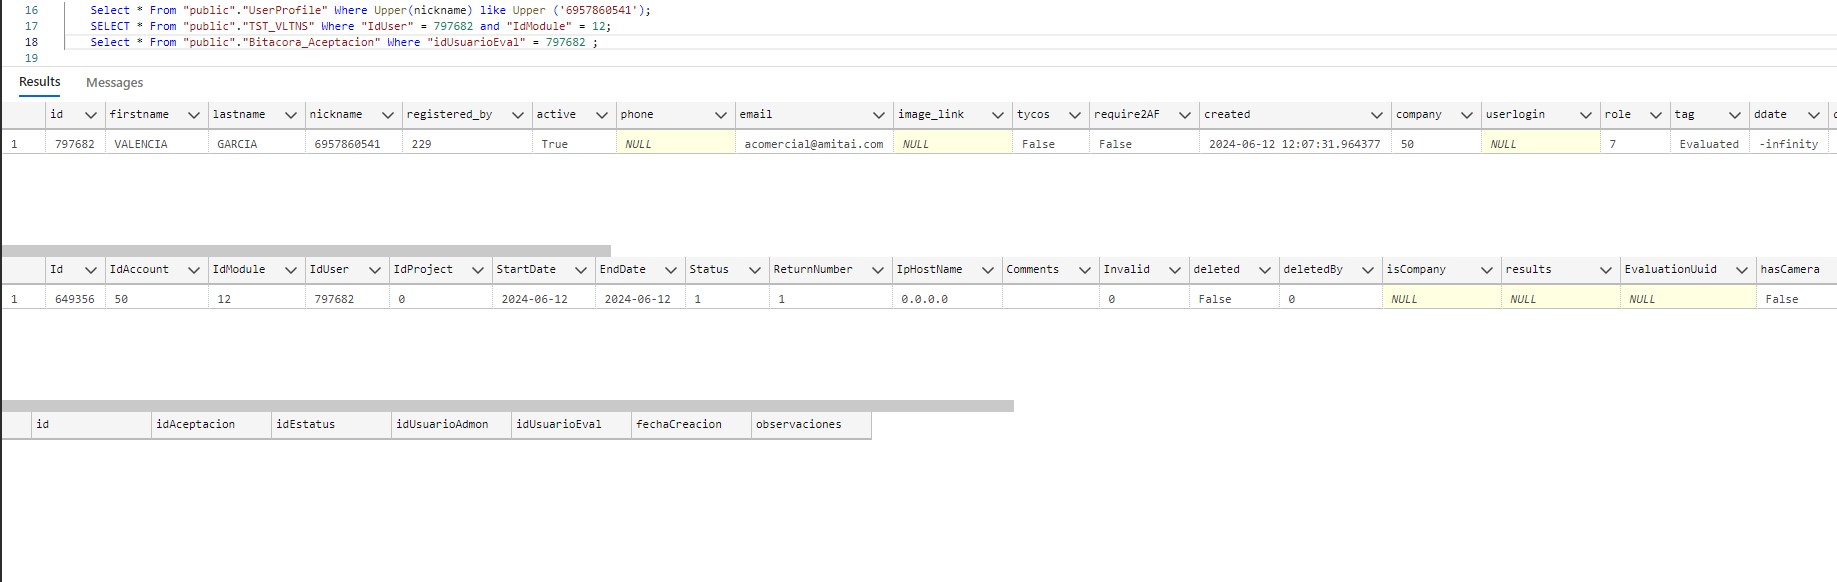1837x582 pixels.
Task: Select the Results tab
Action: click(40, 82)
